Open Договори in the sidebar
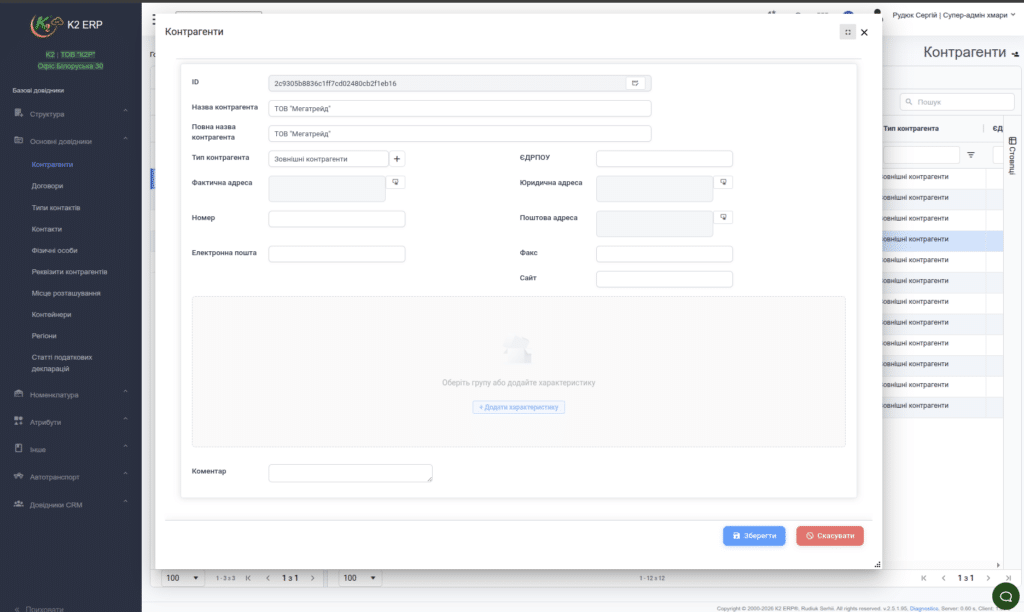Viewport: 1024px width, 612px height. (47, 185)
